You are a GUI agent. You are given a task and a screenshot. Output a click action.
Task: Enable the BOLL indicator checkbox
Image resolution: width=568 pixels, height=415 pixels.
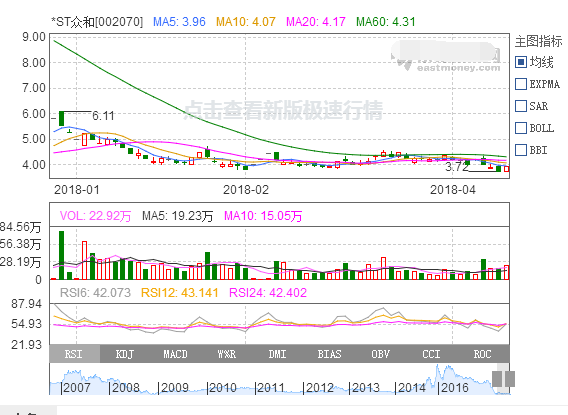[521, 128]
